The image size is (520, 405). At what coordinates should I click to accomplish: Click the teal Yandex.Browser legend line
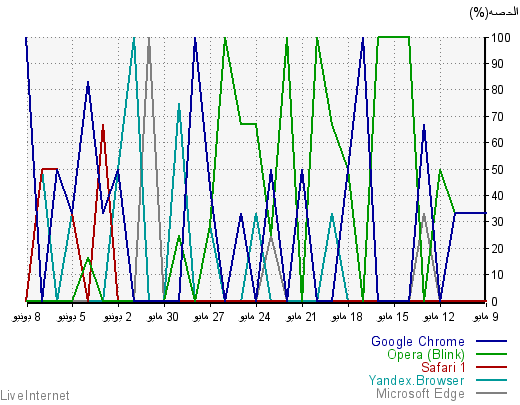(x=491, y=380)
